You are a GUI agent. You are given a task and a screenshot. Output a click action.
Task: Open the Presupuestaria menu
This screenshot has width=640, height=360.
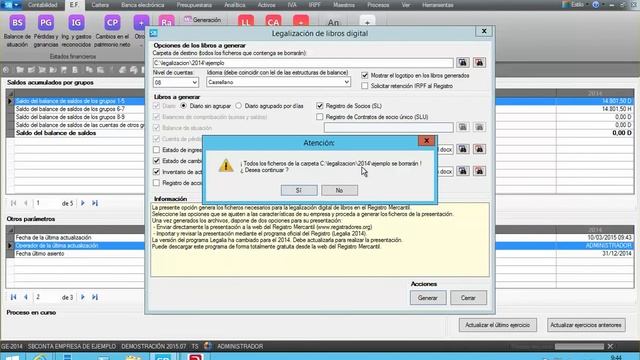[x=194, y=5]
